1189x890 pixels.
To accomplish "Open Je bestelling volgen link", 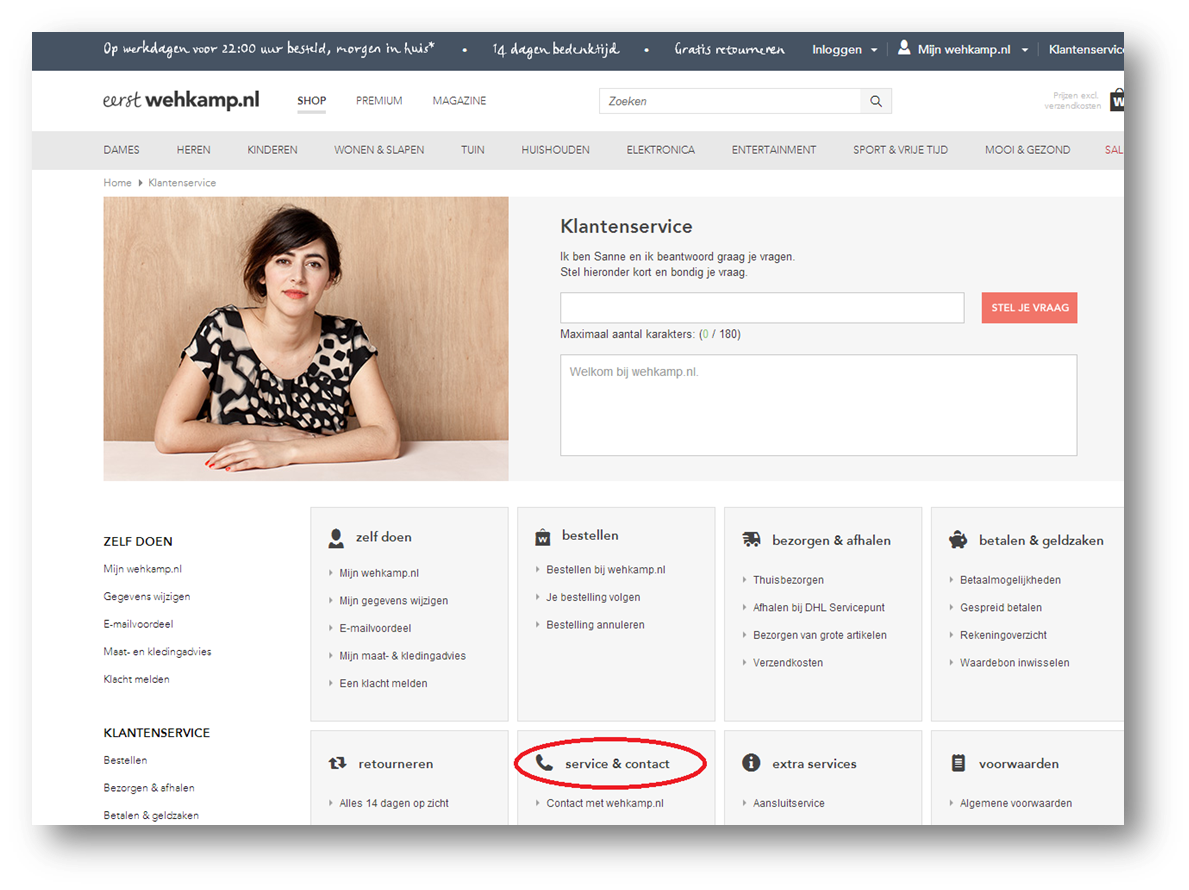I will 593,597.
